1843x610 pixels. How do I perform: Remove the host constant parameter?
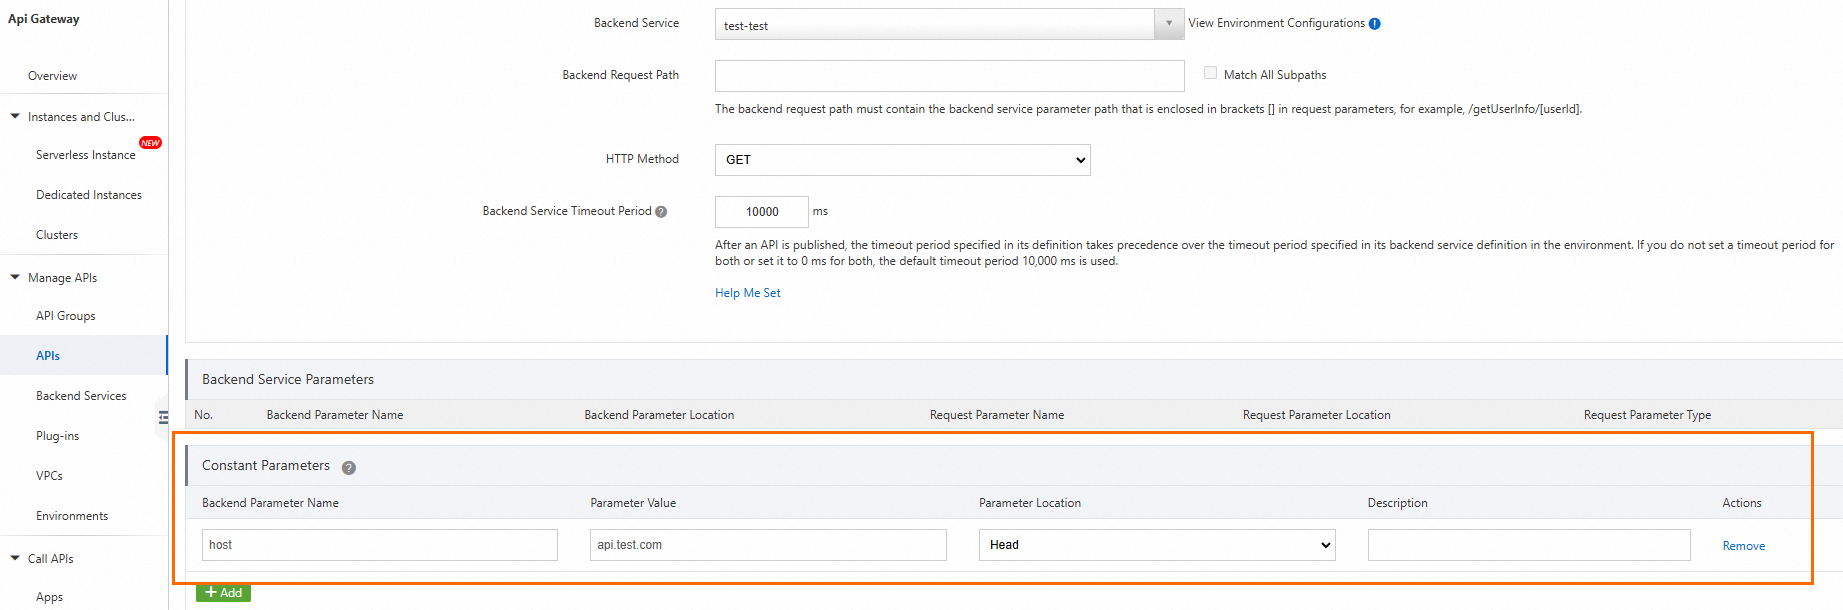pyautogui.click(x=1743, y=546)
